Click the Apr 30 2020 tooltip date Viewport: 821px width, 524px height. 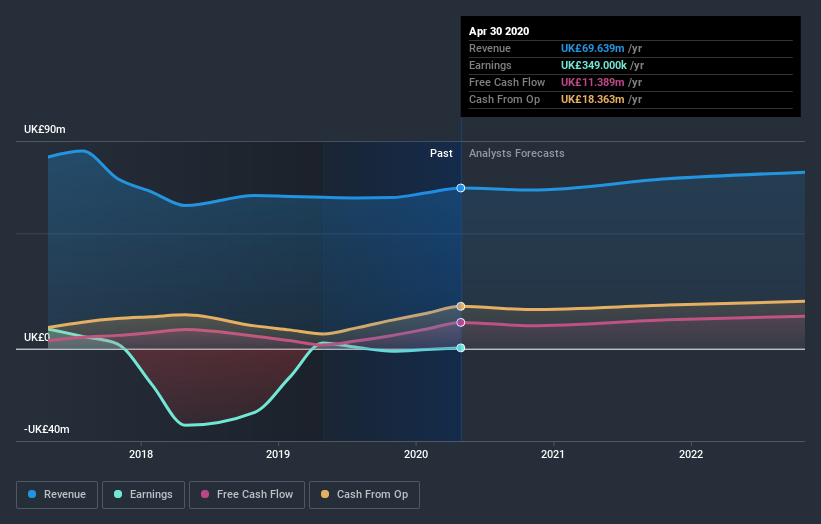tap(499, 31)
